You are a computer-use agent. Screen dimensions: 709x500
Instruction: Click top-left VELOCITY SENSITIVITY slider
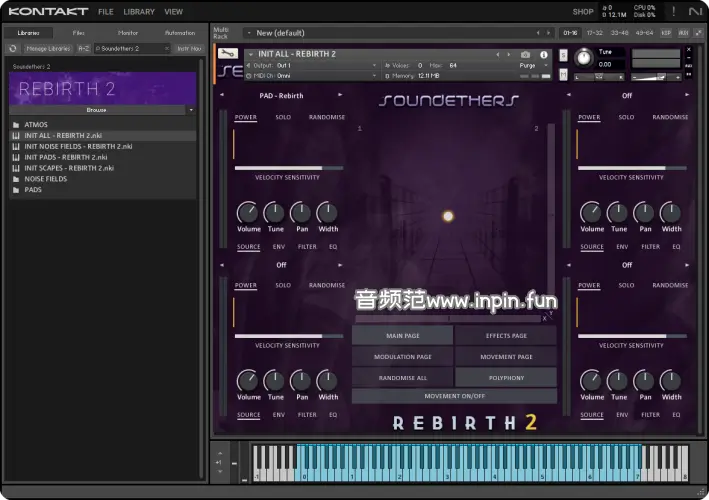point(287,168)
